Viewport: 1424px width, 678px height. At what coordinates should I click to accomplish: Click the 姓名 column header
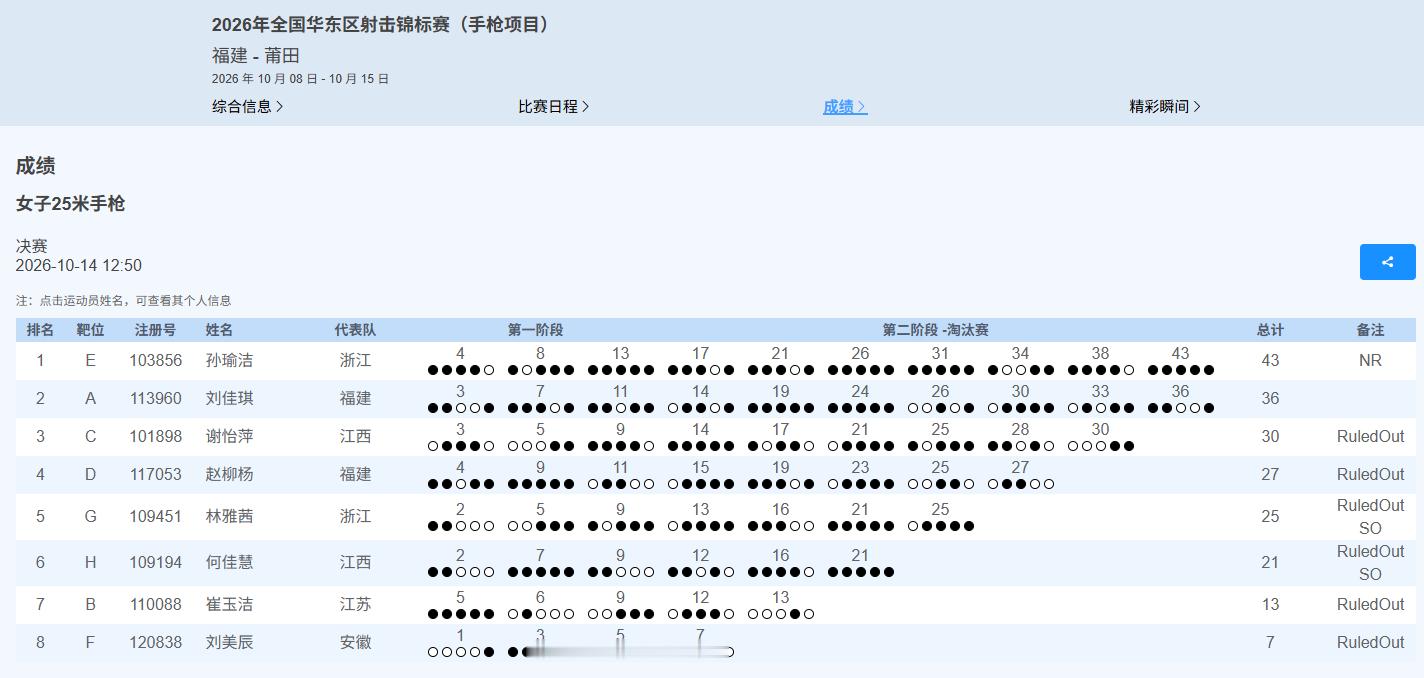pyautogui.click(x=219, y=330)
